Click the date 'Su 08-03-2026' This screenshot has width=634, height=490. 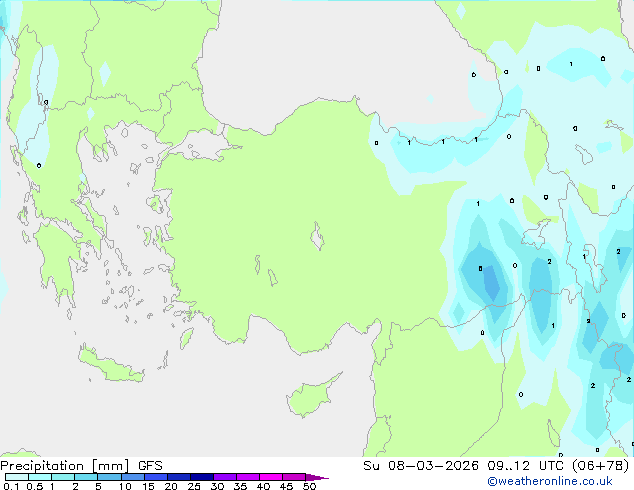[421, 466]
